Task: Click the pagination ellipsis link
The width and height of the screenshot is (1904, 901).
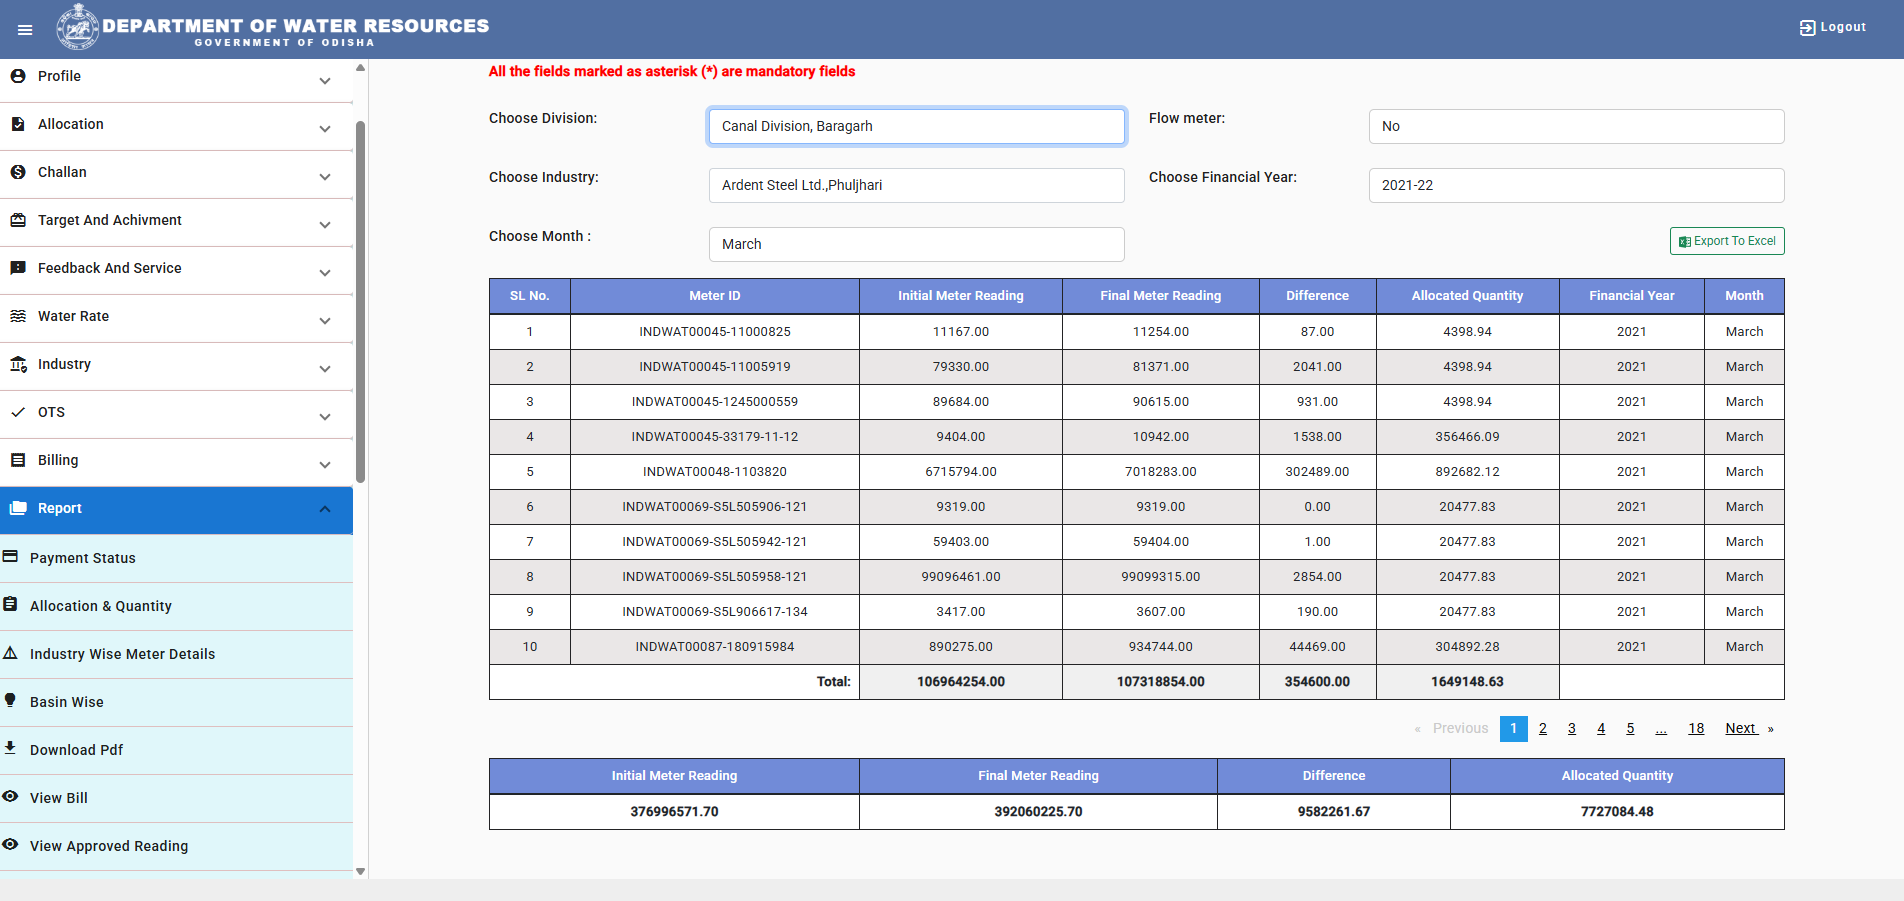Action: pos(1661,728)
